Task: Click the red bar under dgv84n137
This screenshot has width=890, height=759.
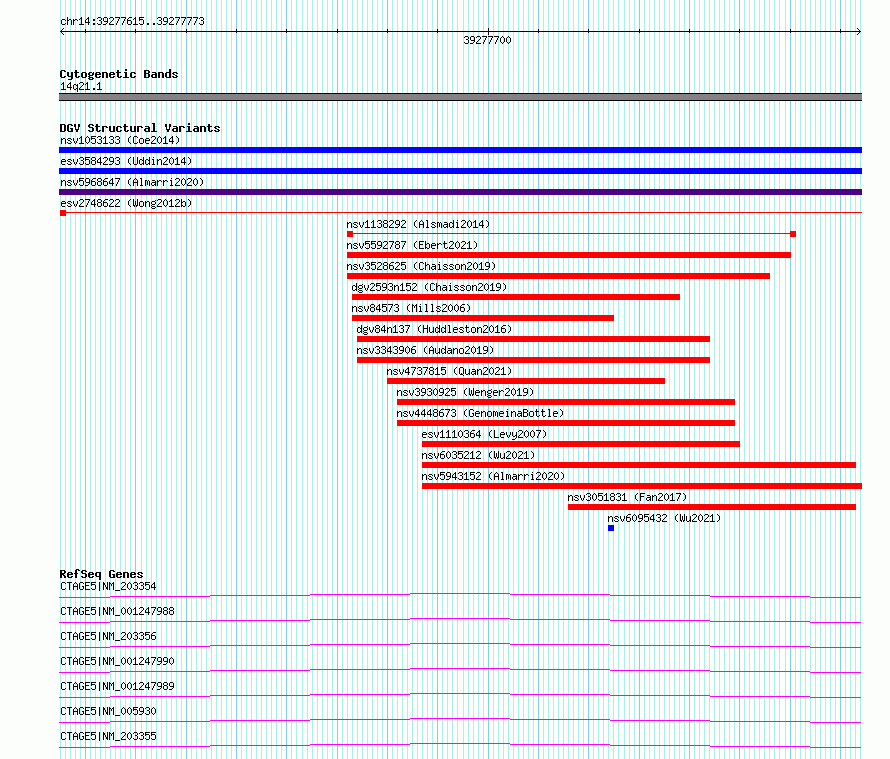Action: [534, 339]
